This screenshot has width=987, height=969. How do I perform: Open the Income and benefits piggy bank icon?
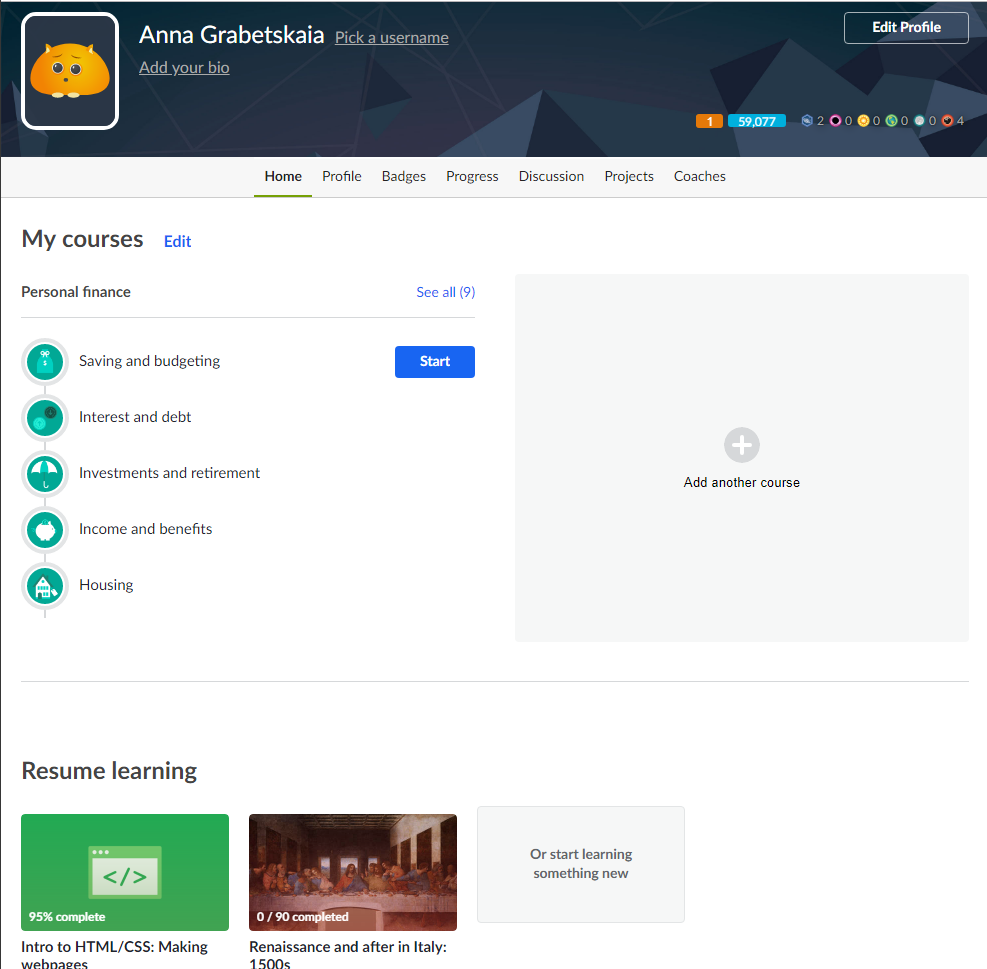point(45,530)
